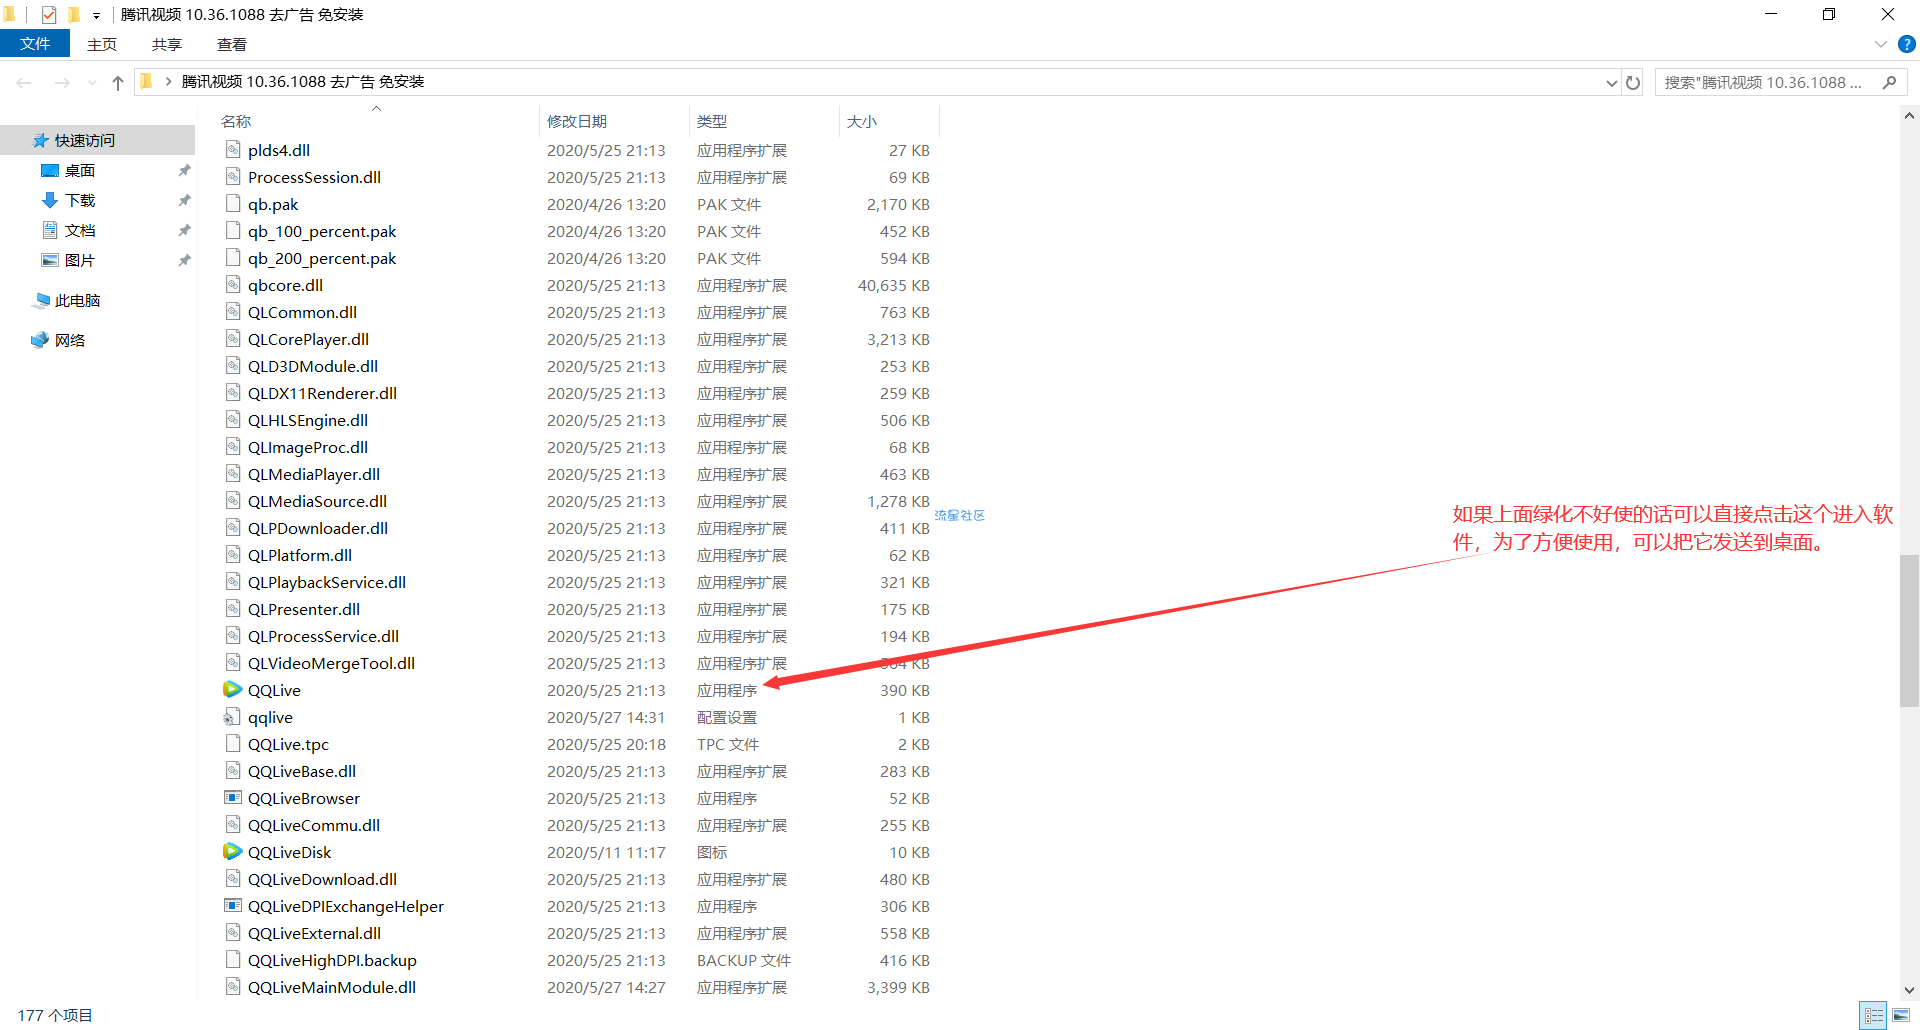Open 下载 in the navigation pane
The width and height of the screenshot is (1920, 1030).
pos(80,201)
